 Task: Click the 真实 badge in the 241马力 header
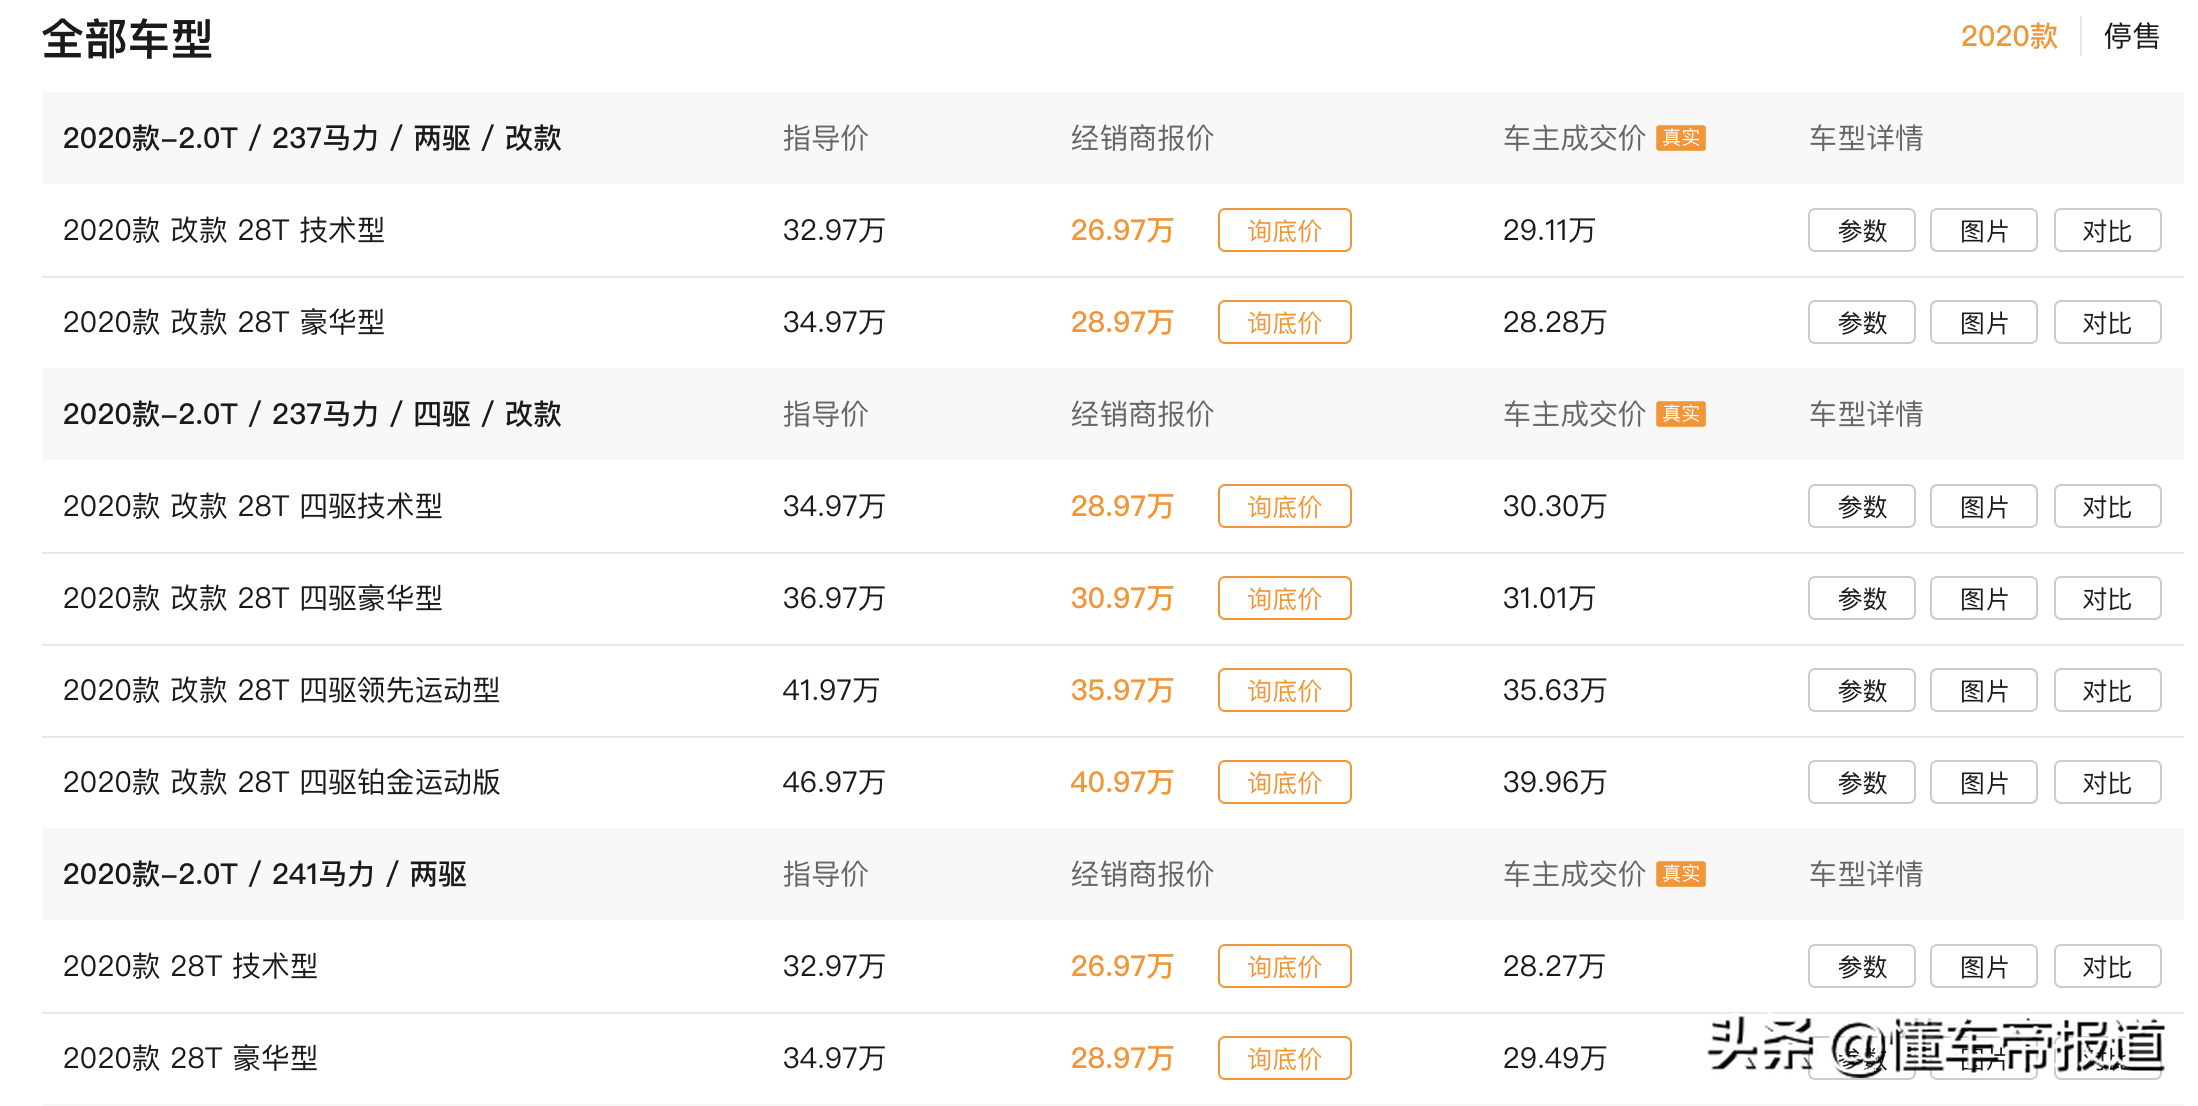click(x=1681, y=874)
